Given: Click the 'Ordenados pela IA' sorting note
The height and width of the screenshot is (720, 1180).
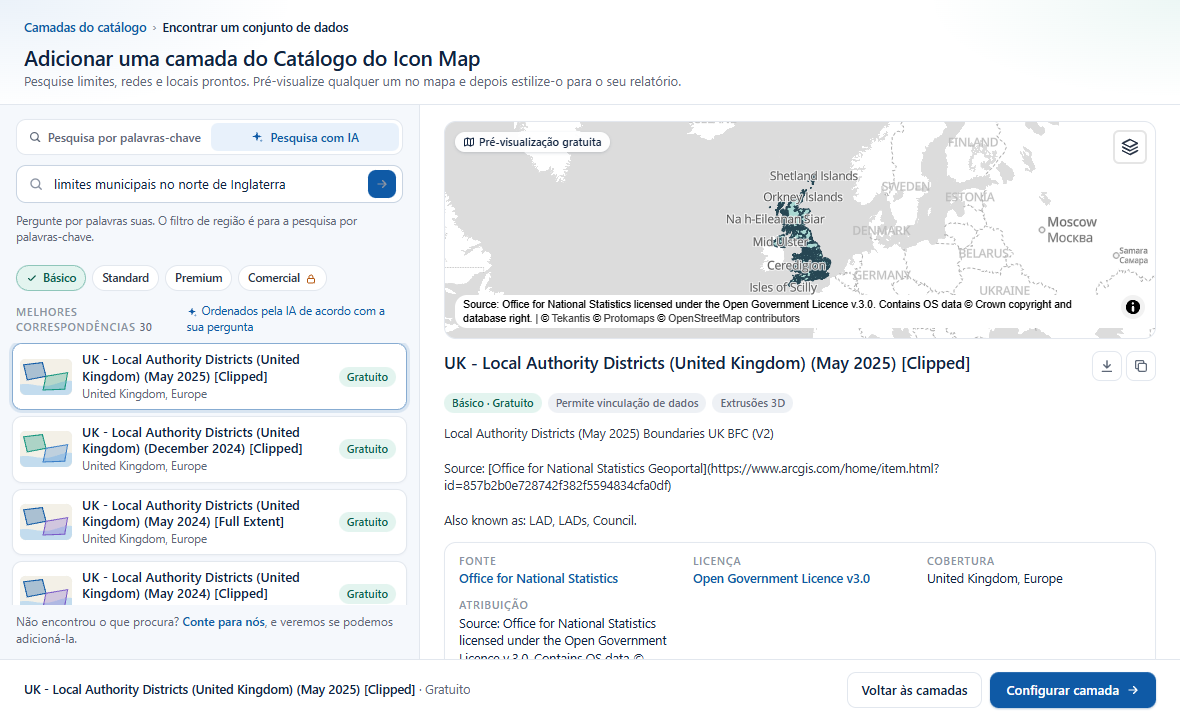Looking at the screenshot, I should (x=286, y=319).
